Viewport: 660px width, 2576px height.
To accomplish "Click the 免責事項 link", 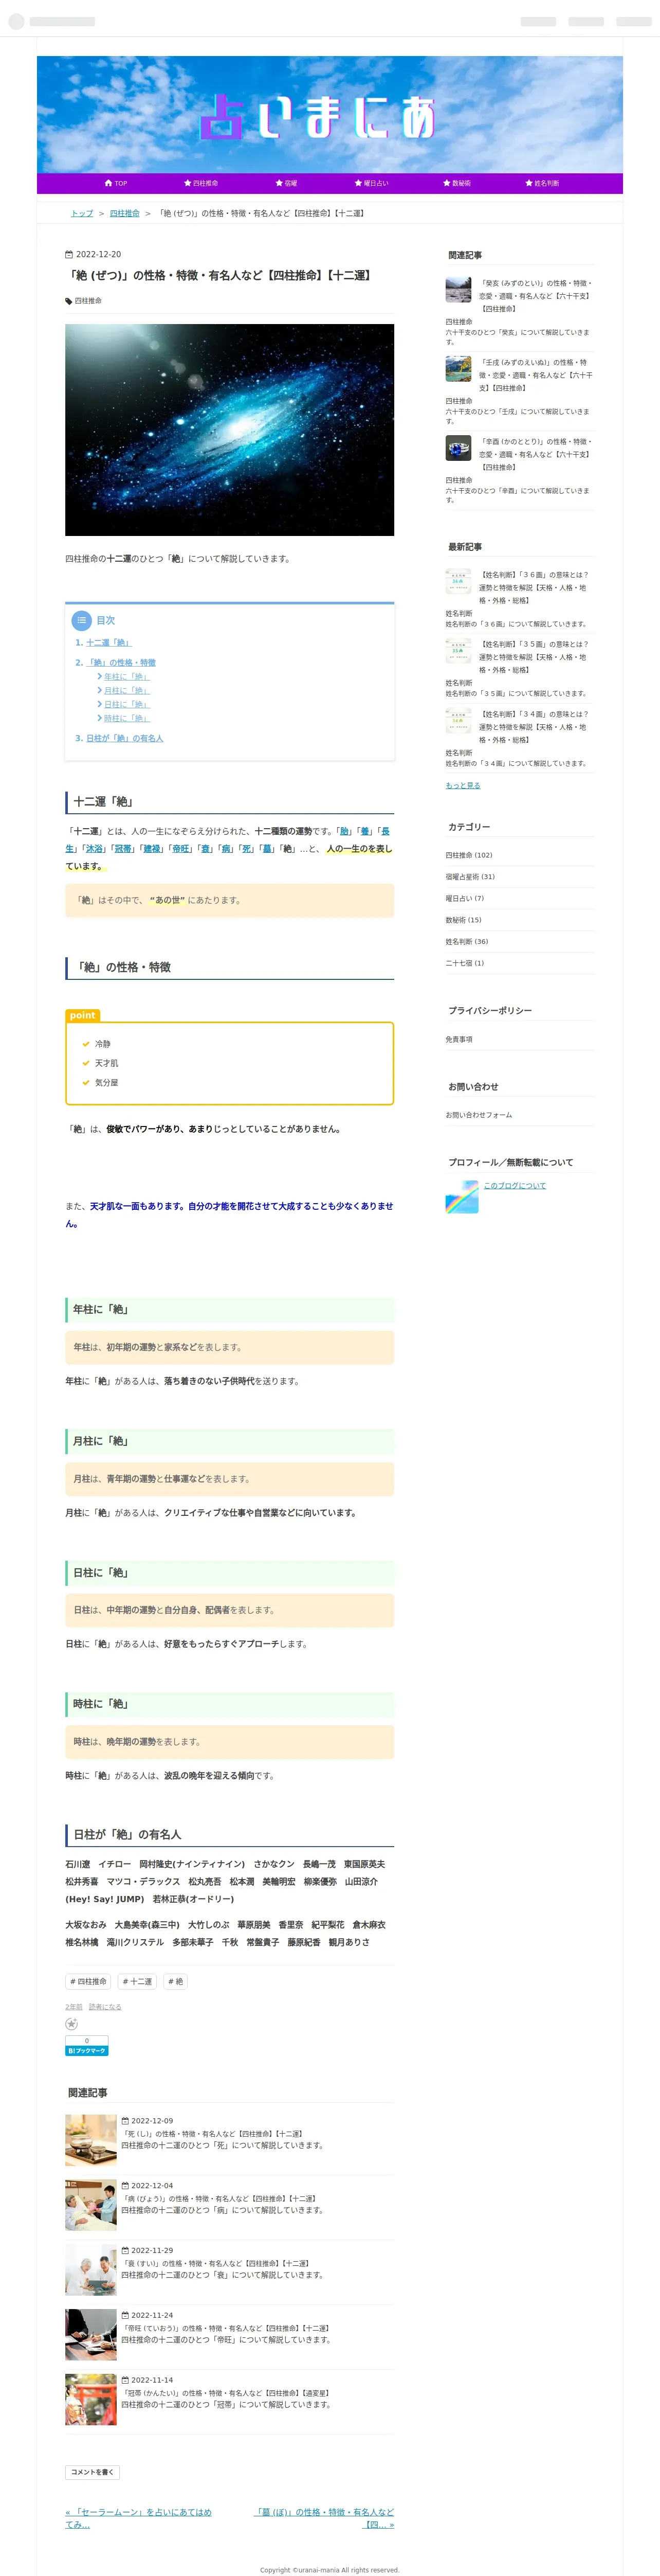I will tap(459, 1039).
